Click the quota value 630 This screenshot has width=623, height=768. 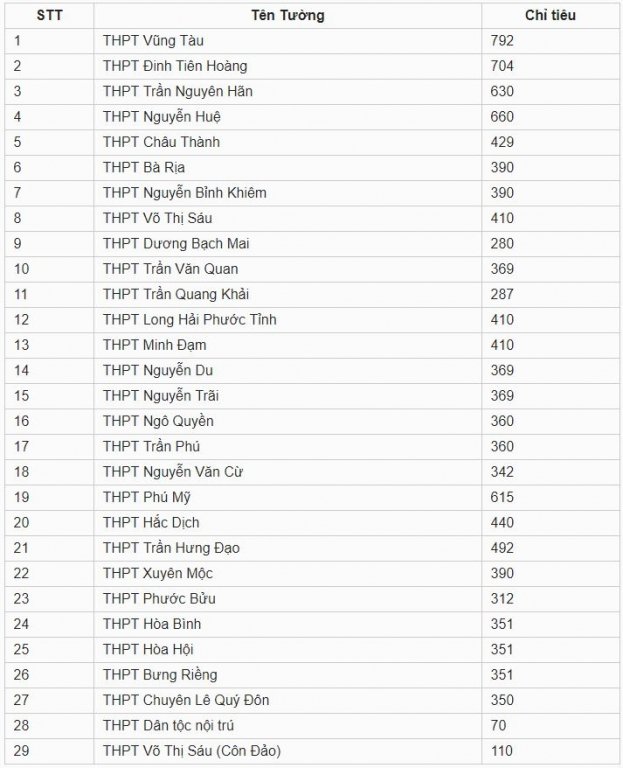(x=502, y=92)
